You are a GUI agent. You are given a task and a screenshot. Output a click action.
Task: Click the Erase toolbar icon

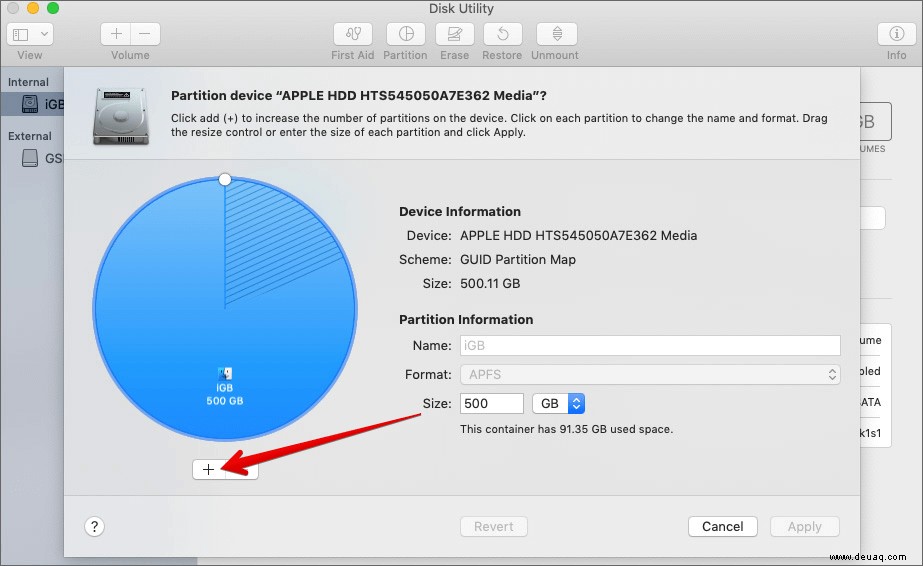pyautogui.click(x=454, y=34)
